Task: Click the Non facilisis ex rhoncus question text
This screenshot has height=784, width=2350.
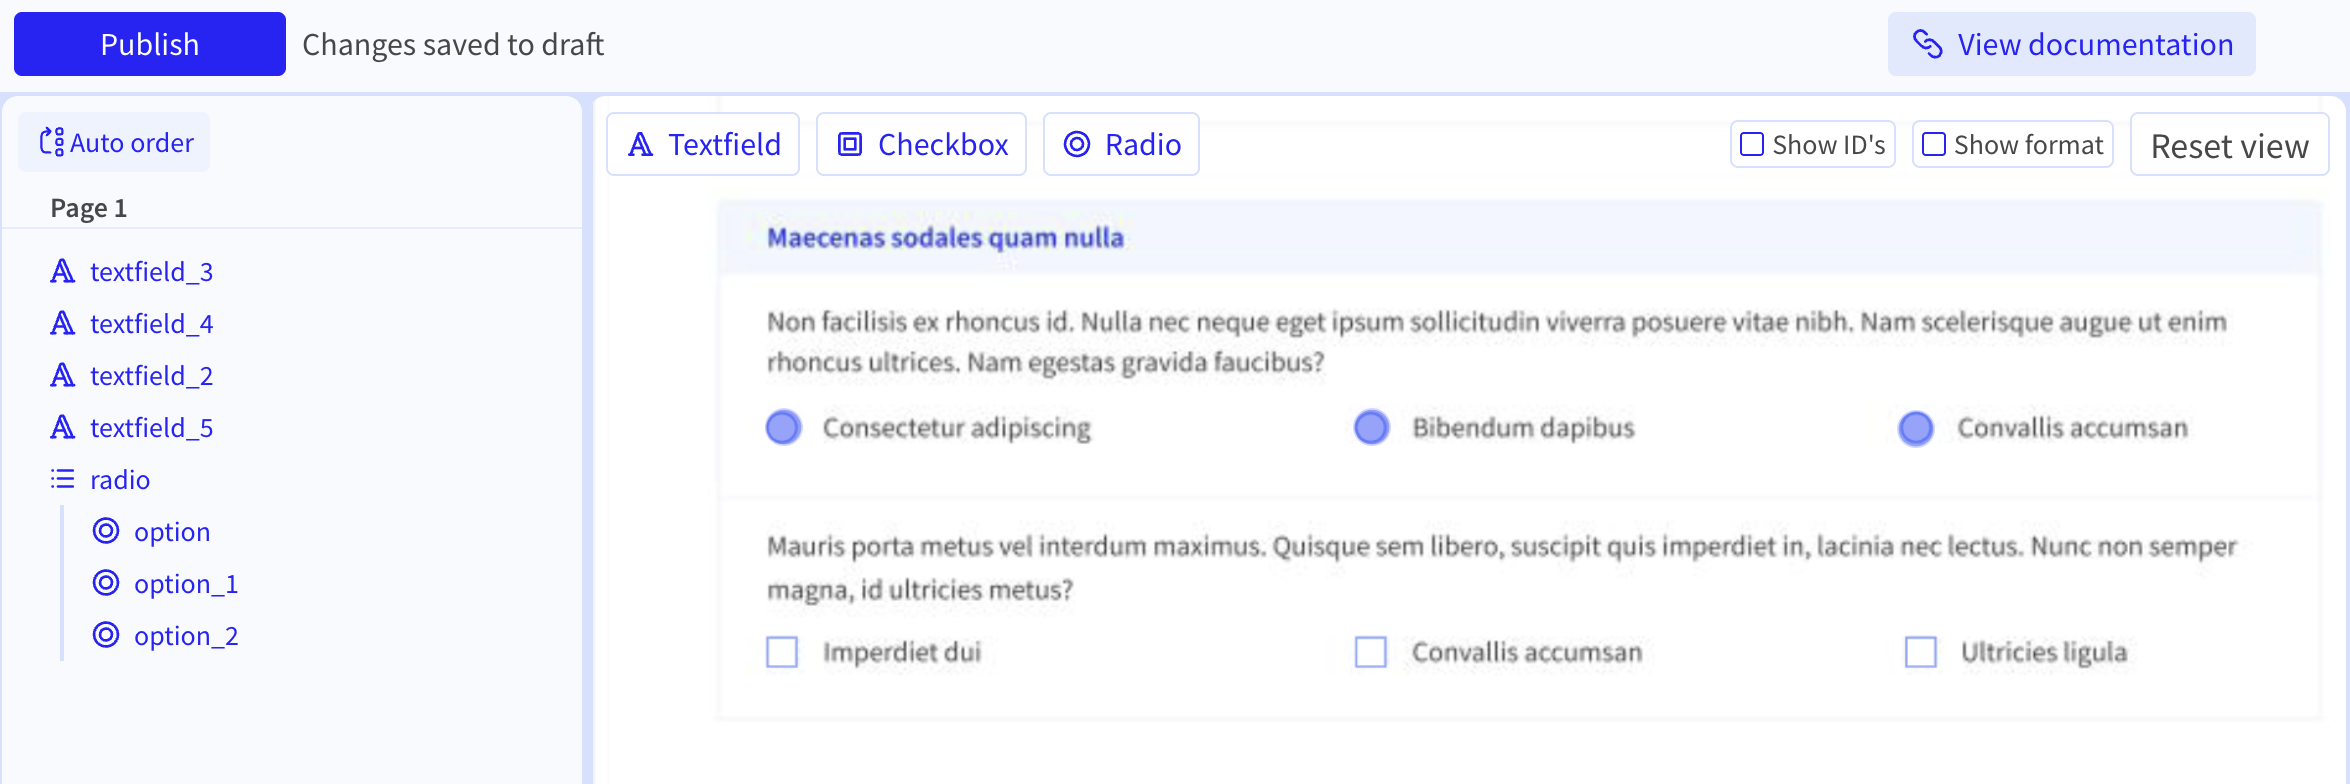Action: click(x=1497, y=342)
